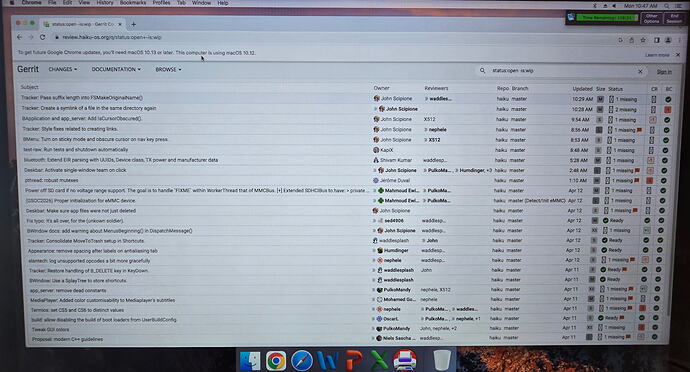
Task: Click John Scipione's avatar in first row
Action: tap(376, 99)
